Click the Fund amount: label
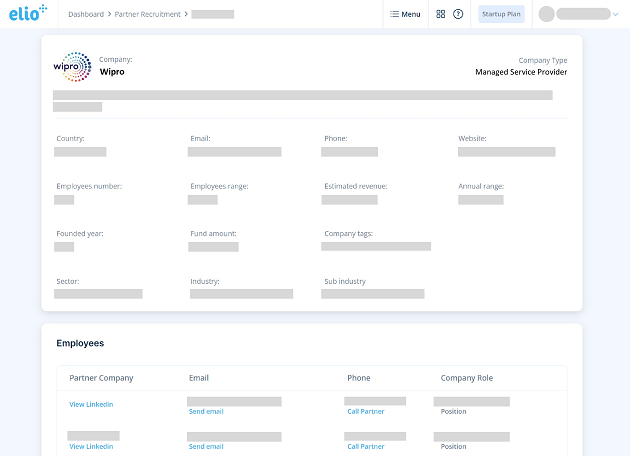630x456 pixels. pos(213,233)
